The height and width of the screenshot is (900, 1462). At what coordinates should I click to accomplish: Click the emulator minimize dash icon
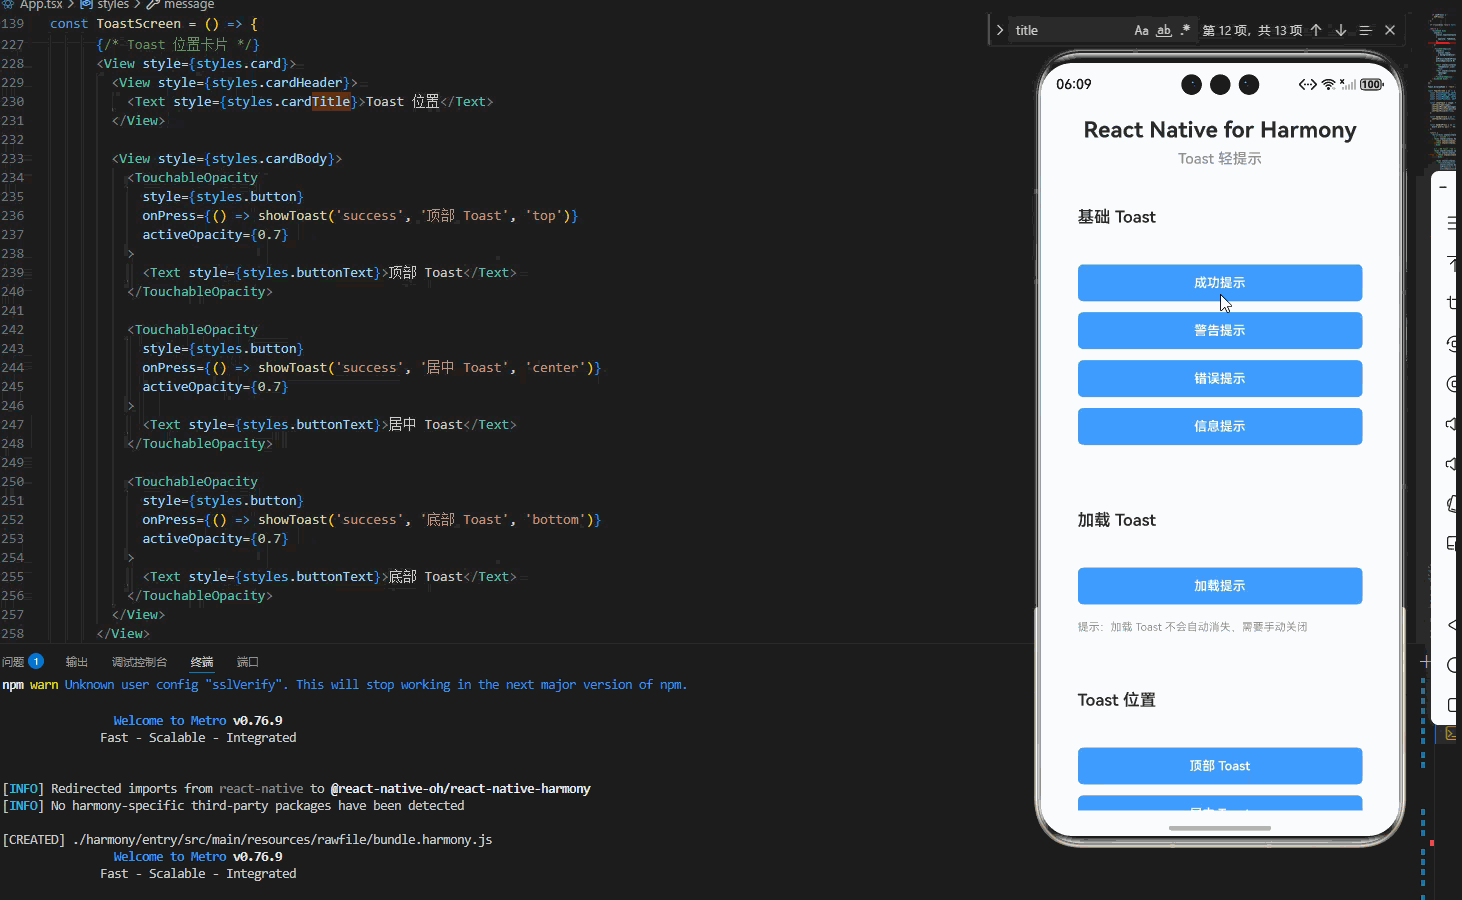(1443, 187)
